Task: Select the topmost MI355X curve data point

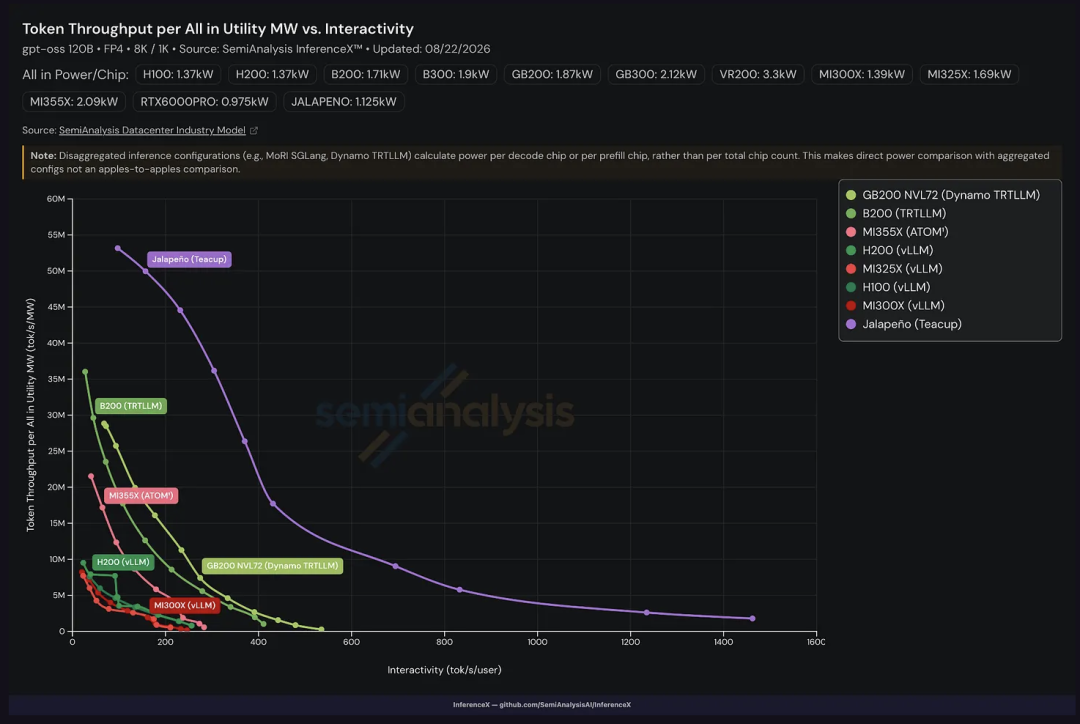Action: coord(91,477)
